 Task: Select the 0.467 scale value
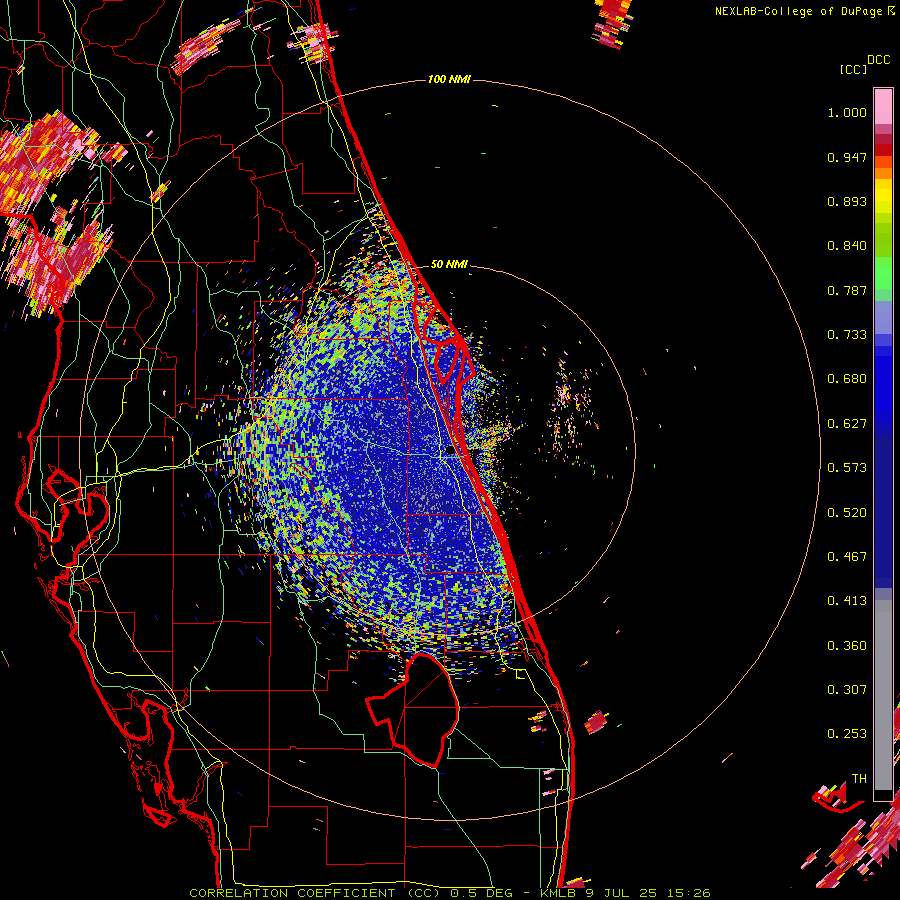pos(847,557)
